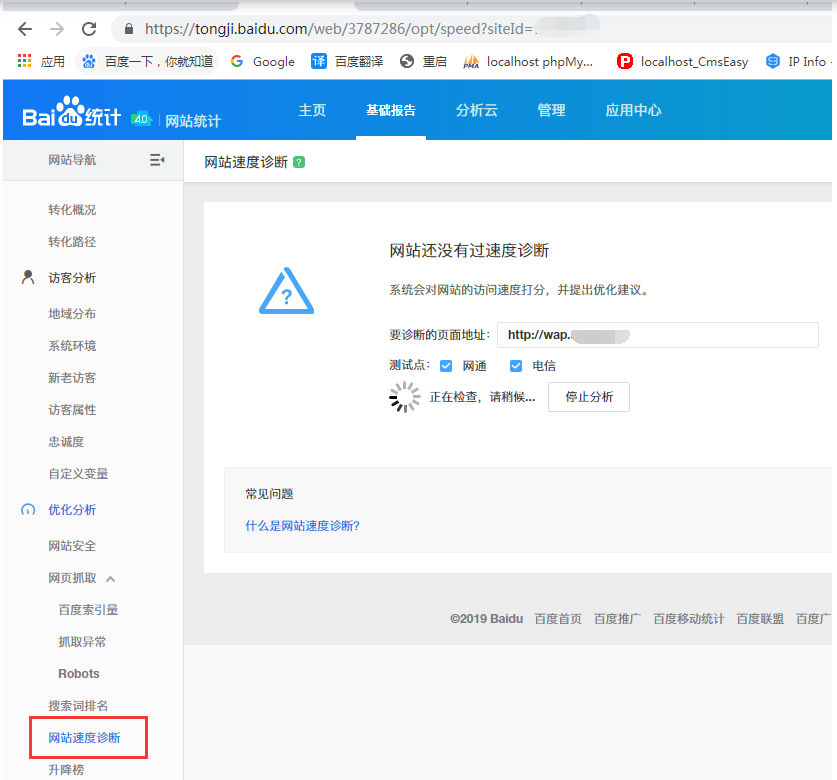The width and height of the screenshot is (837, 780).
Task: Switch to the 分析云 tab
Action: click(476, 110)
